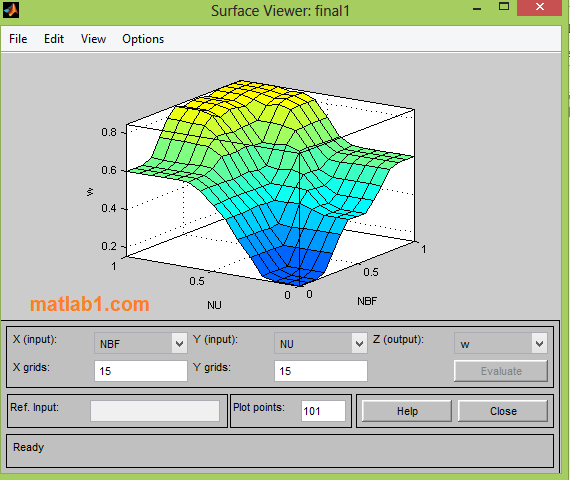Open the File menu
This screenshot has height=480, width=570.
18,39
